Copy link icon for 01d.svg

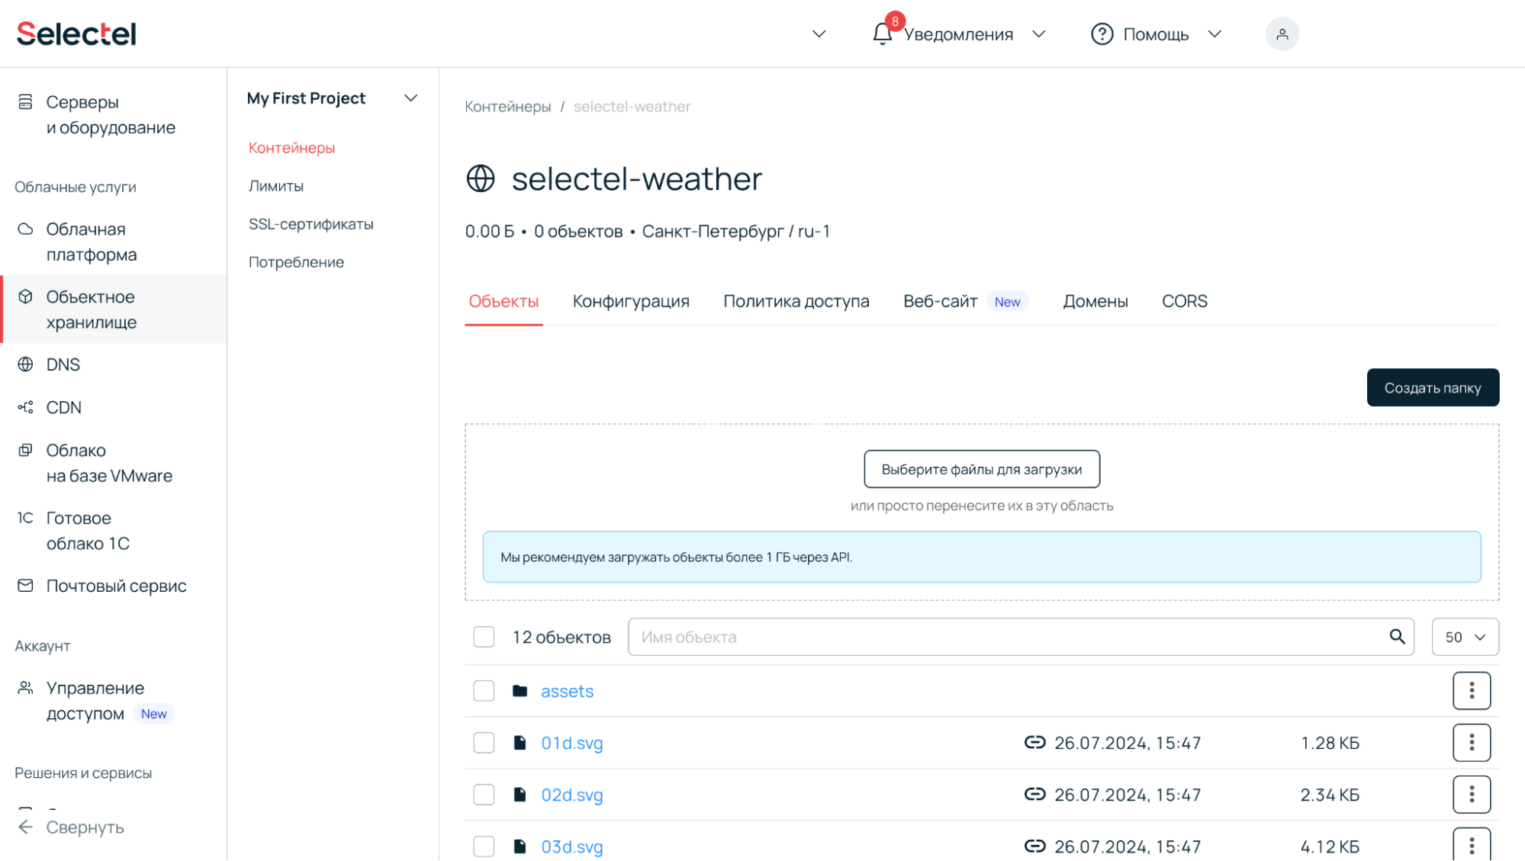pos(1035,743)
